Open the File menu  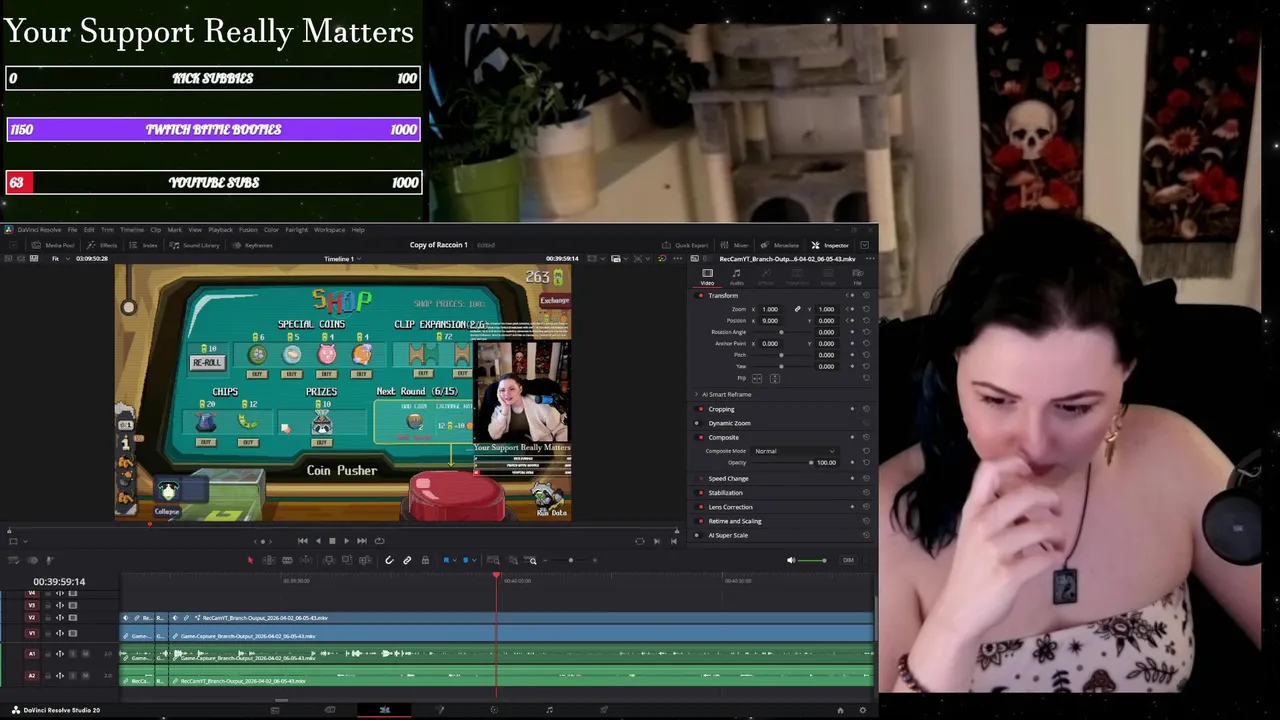72,230
